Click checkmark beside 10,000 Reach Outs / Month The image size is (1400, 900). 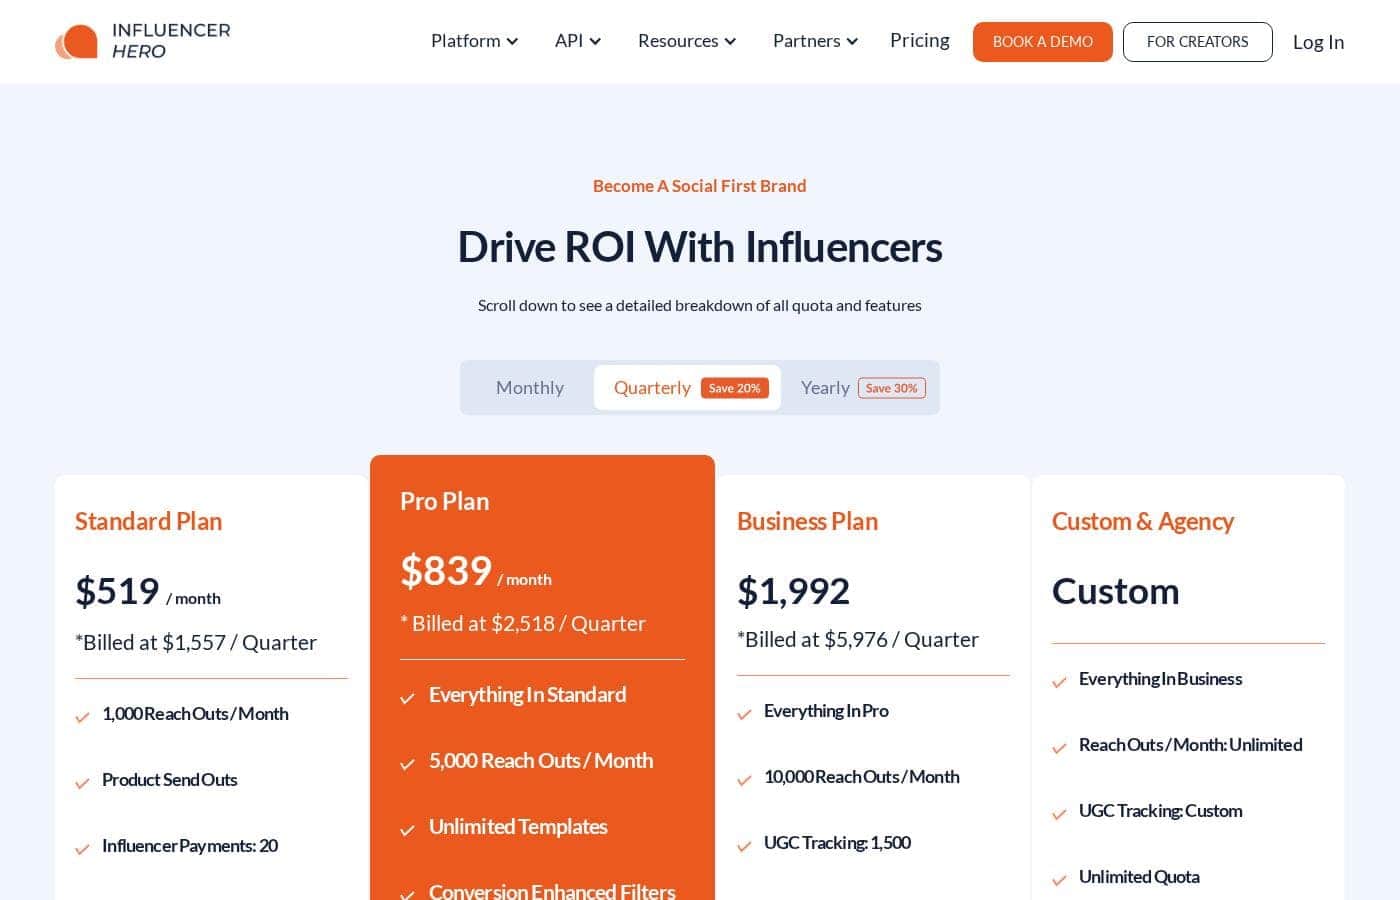click(x=744, y=780)
